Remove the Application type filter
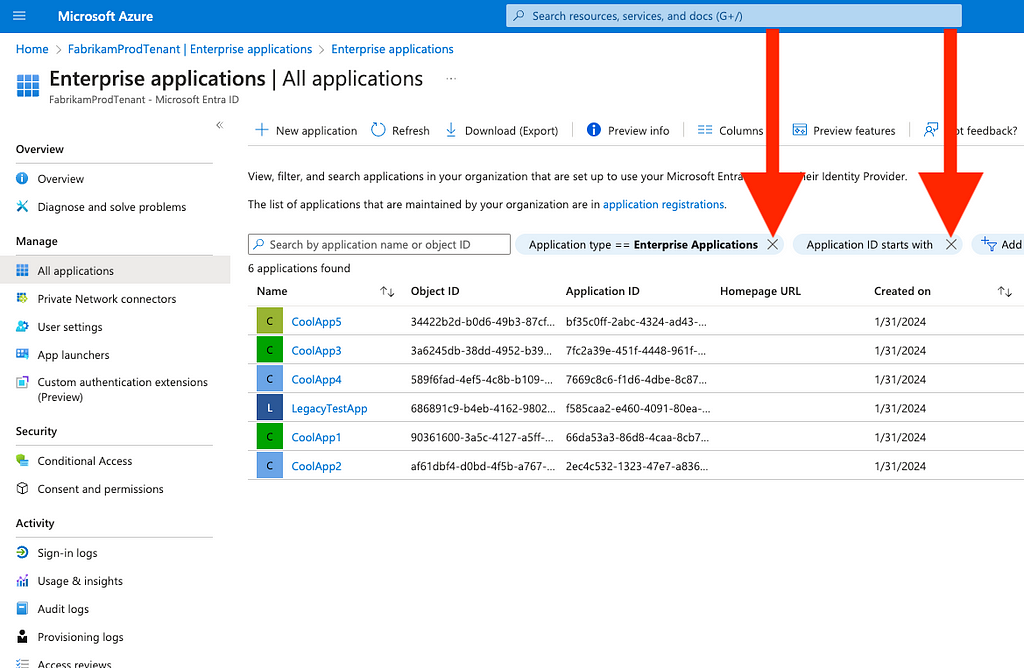Image resolution: width=1024 pixels, height=668 pixels. pyautogui.click(x=773, y=244)
